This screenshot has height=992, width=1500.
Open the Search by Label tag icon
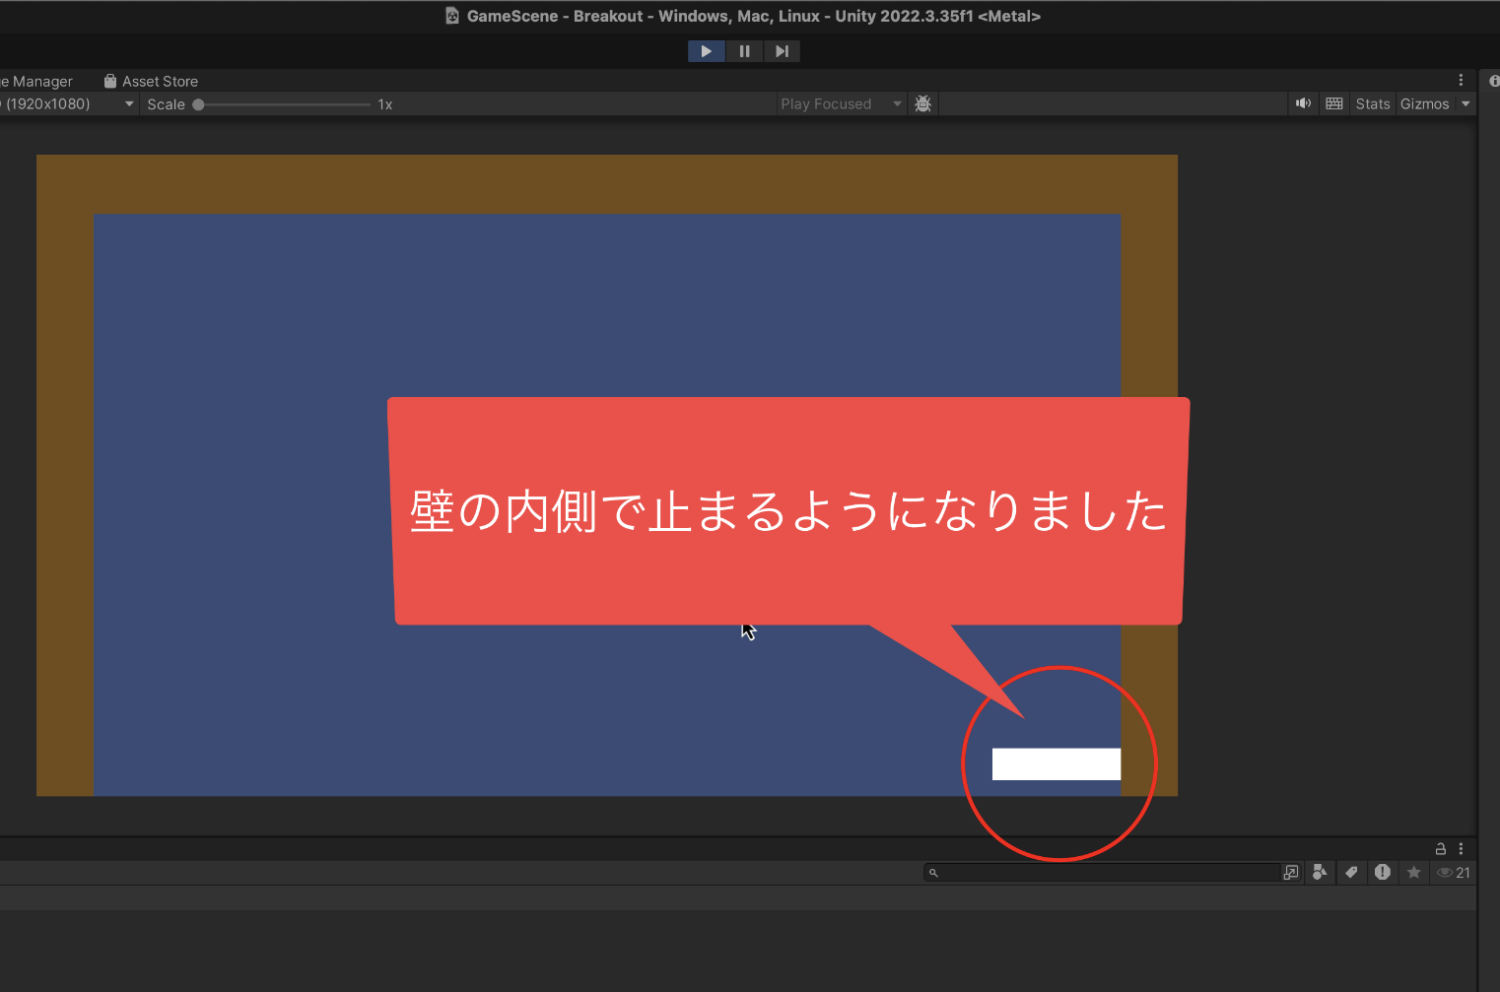point(1351,873)
